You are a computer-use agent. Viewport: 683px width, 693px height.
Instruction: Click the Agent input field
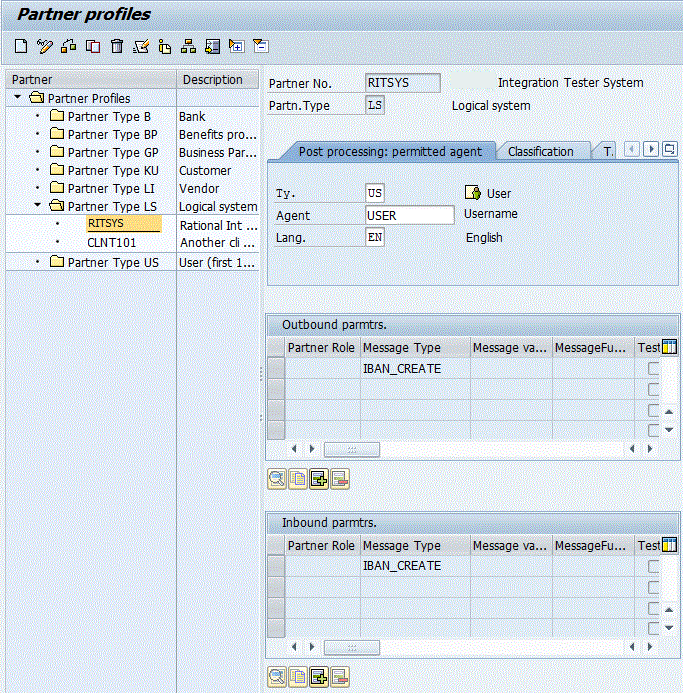(x=409, y=215)
